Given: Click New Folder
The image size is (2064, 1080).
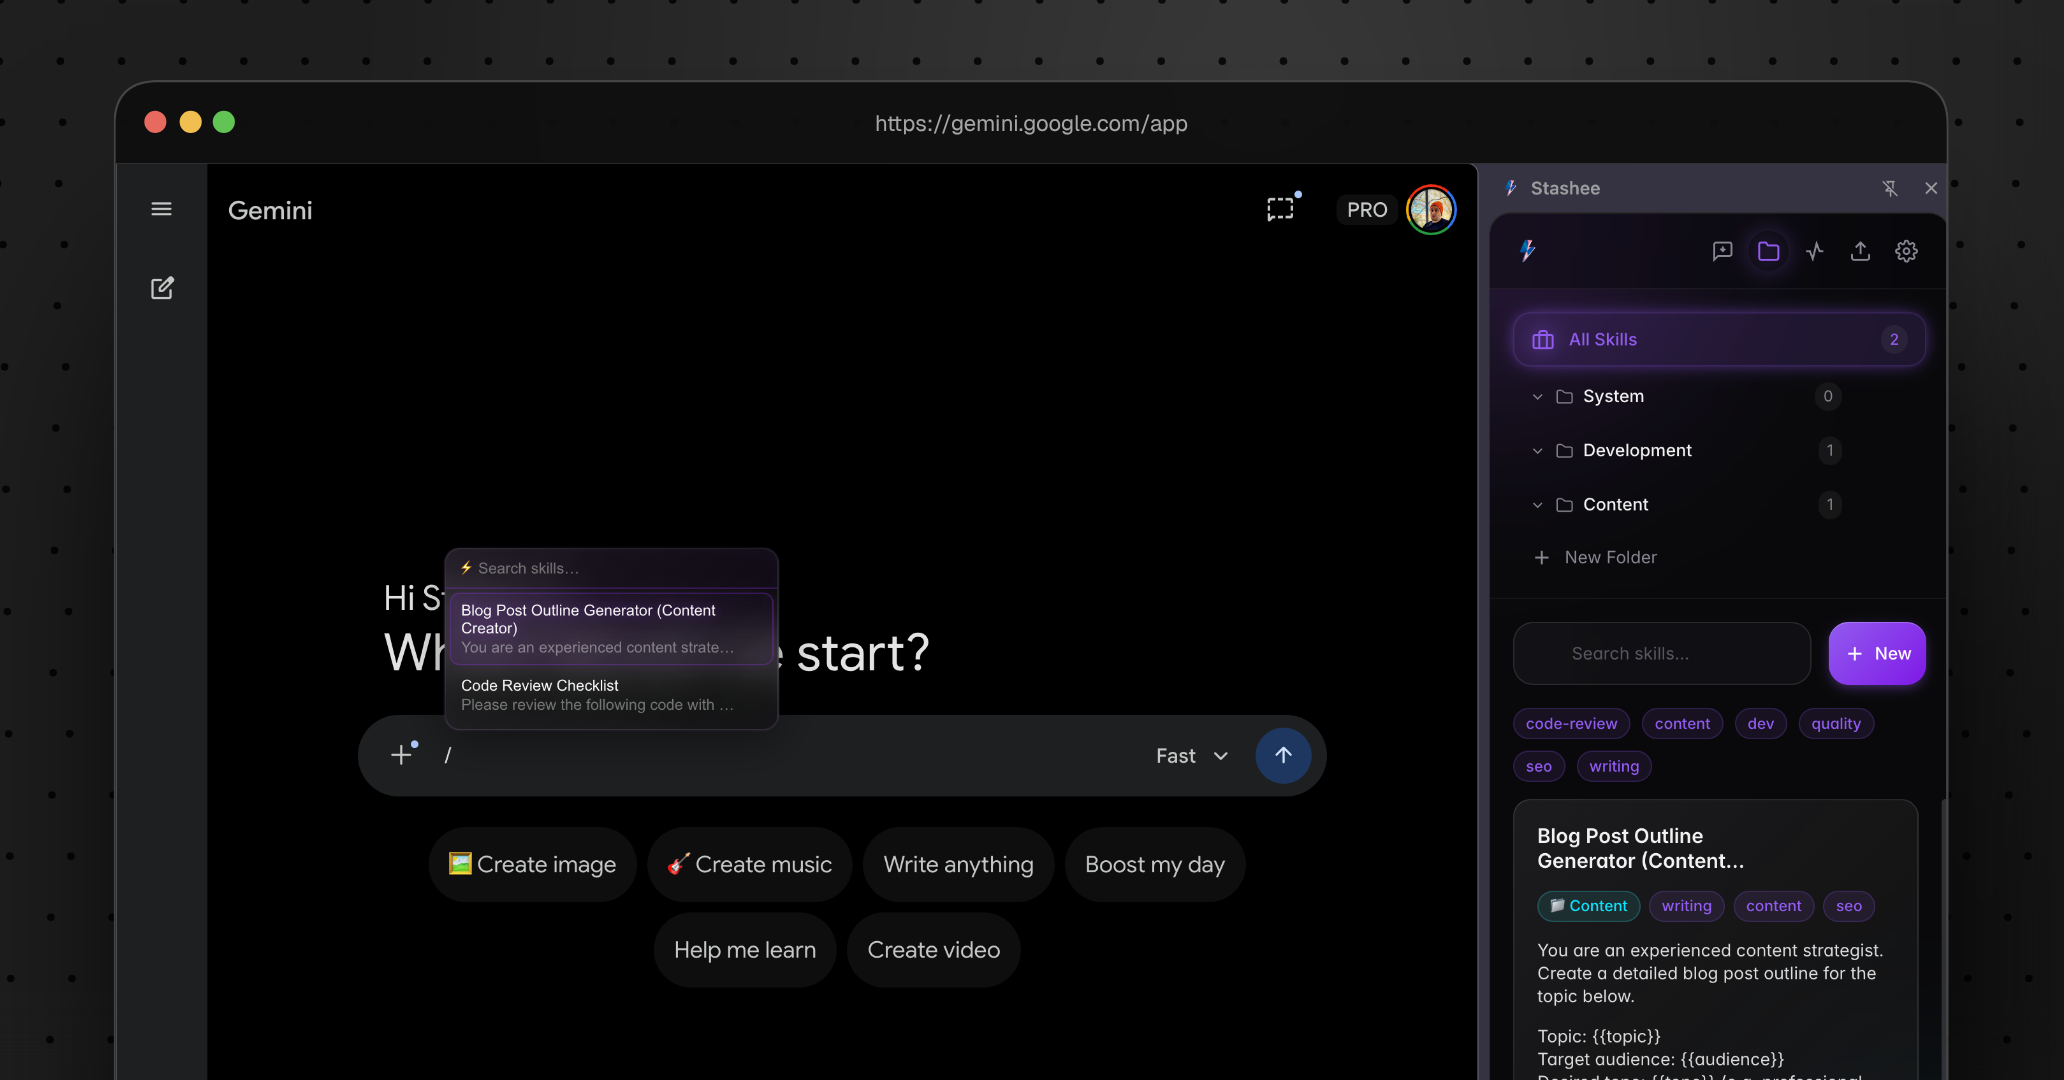Looking at the screenshot, I should [1595, 557].
